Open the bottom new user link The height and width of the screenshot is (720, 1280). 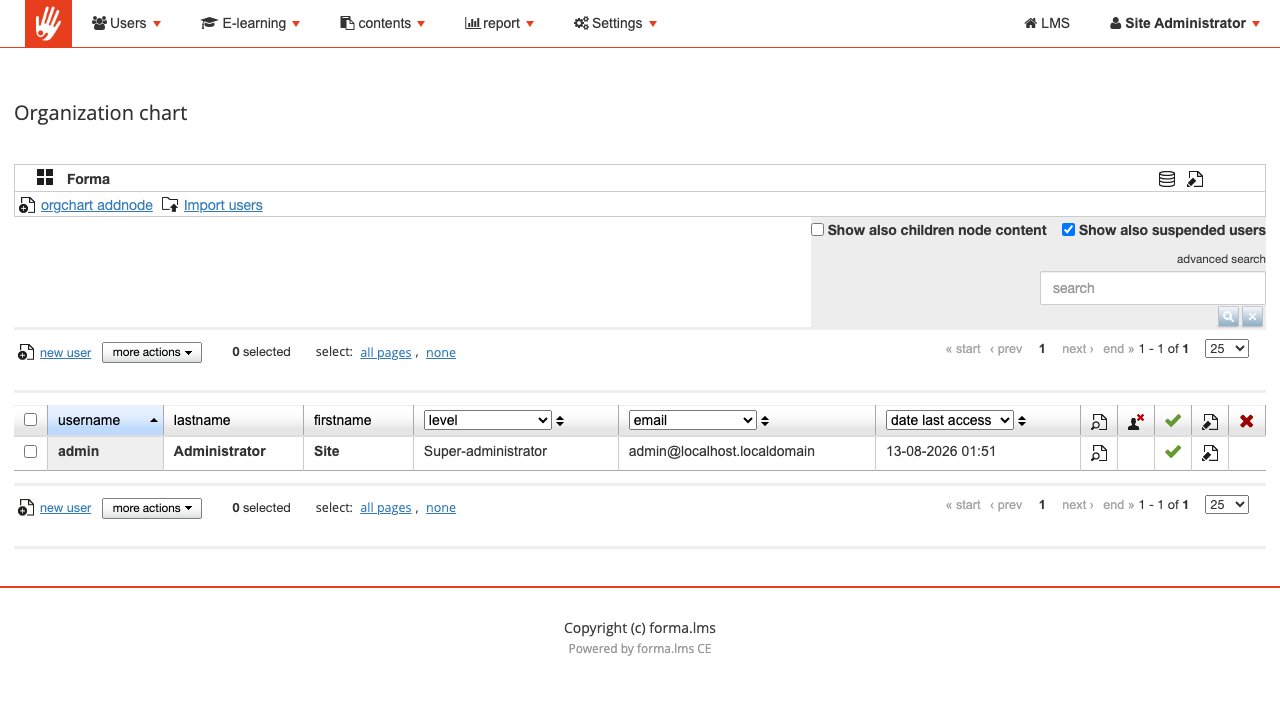(x=65, y=508)
